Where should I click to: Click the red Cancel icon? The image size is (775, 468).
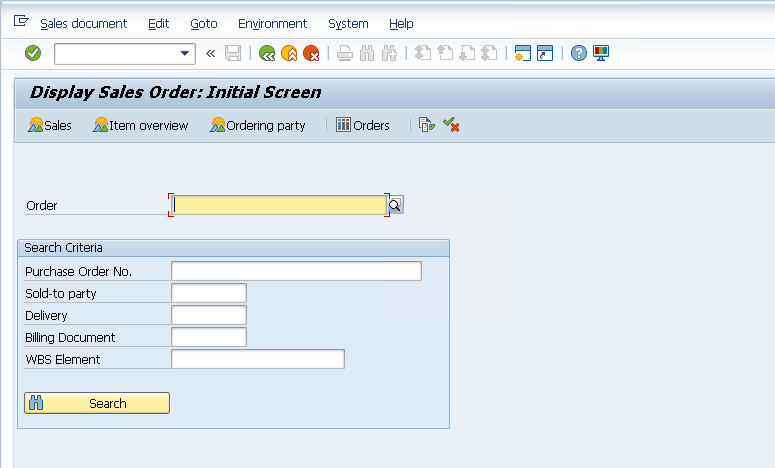point(311,53)
